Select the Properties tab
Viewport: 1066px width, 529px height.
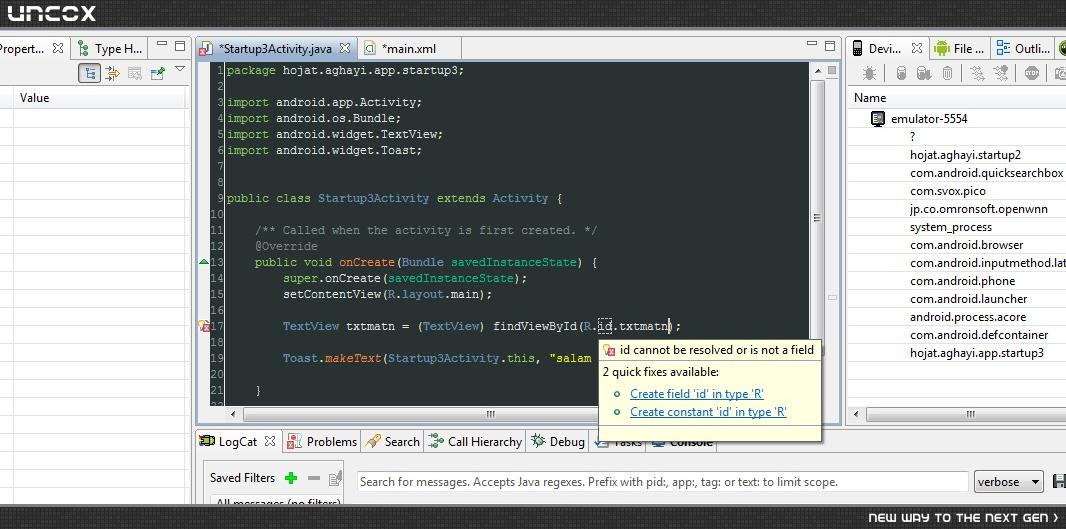[x=23, y=48]
